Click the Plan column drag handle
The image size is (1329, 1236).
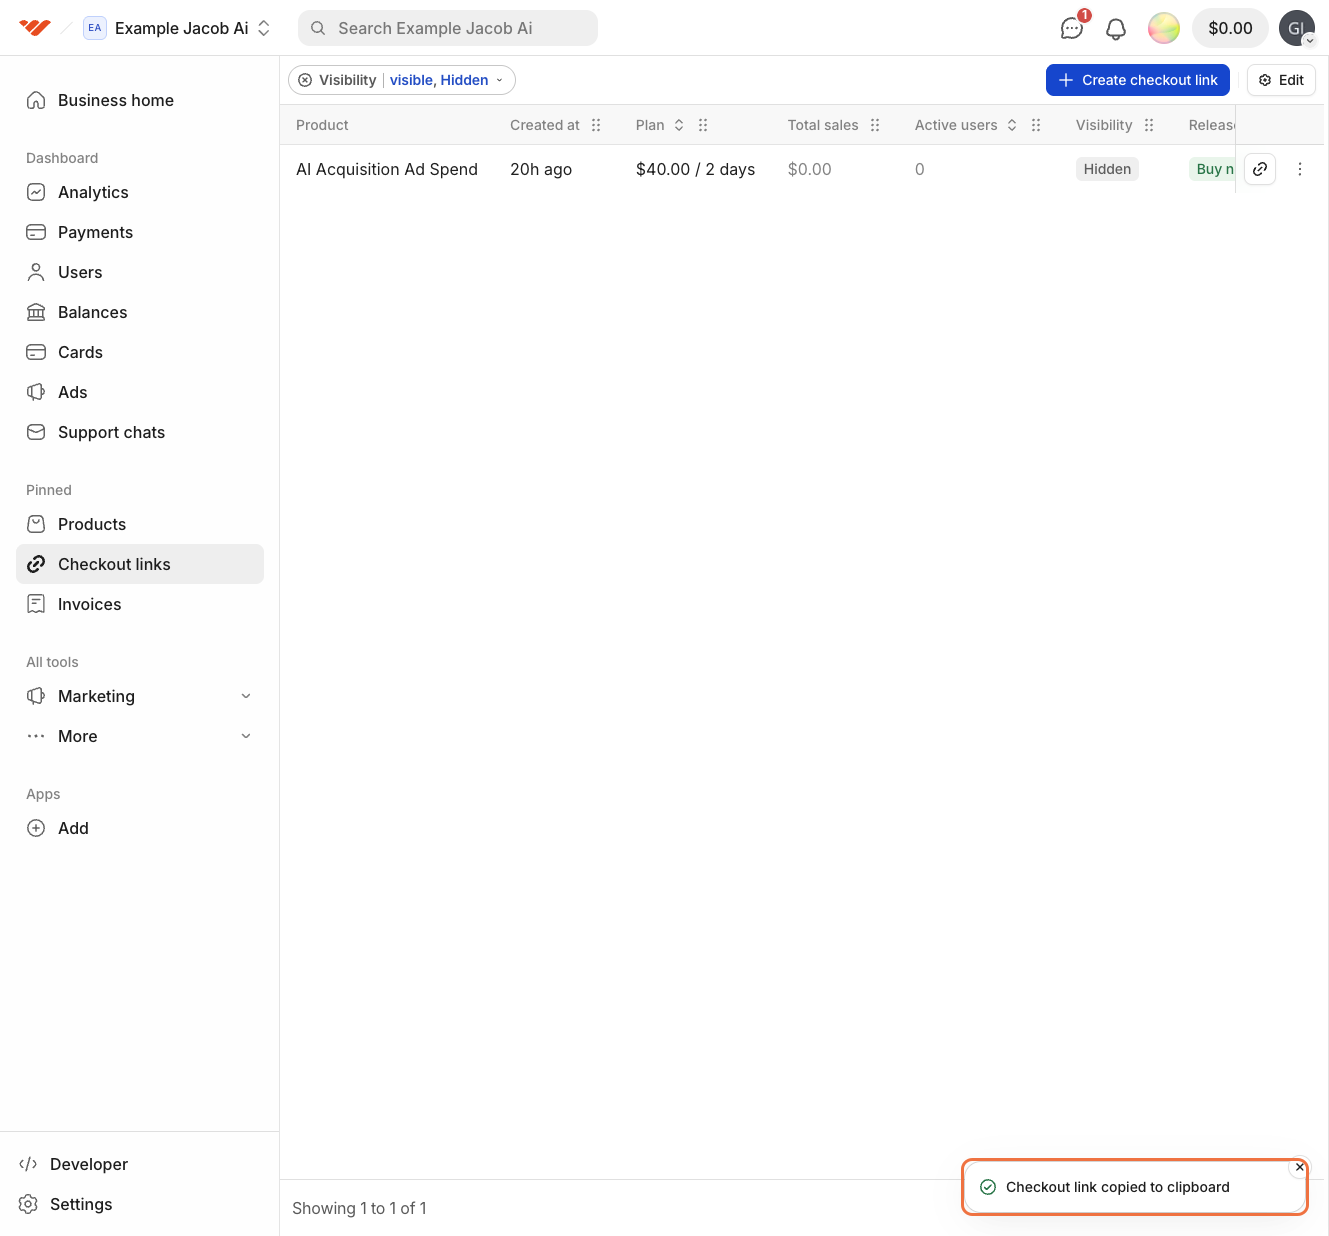[703, 125]
